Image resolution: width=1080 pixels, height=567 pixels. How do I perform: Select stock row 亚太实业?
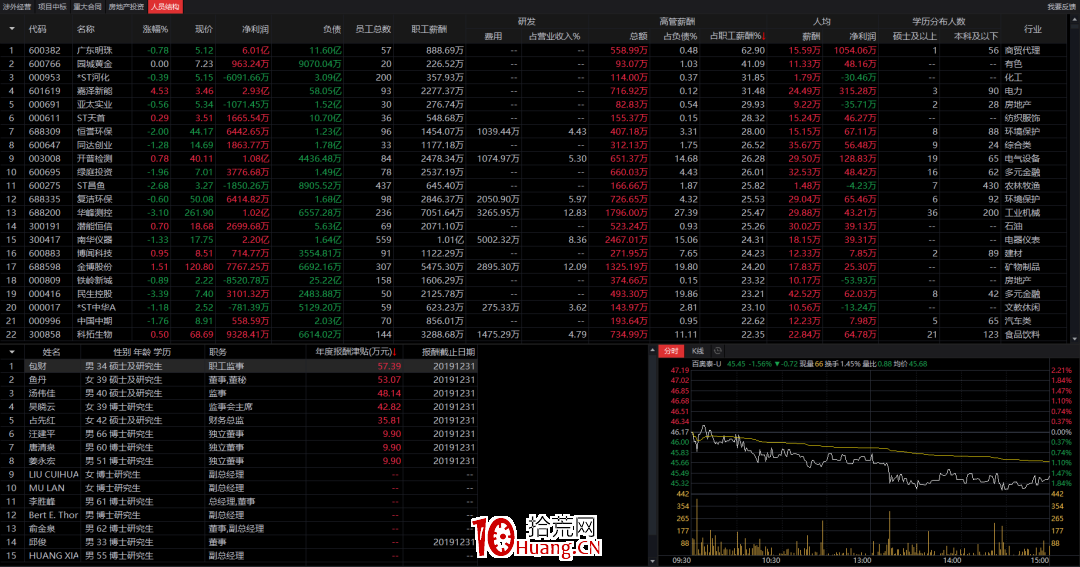pos(535,104)
